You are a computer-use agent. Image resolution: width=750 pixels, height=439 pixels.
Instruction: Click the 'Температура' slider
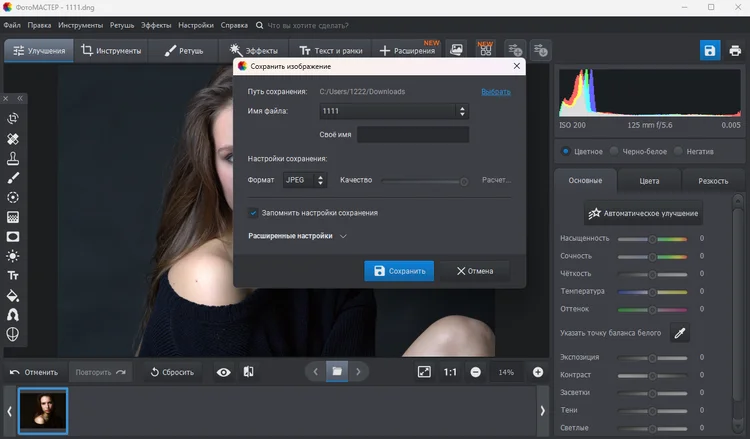[652, 292]
